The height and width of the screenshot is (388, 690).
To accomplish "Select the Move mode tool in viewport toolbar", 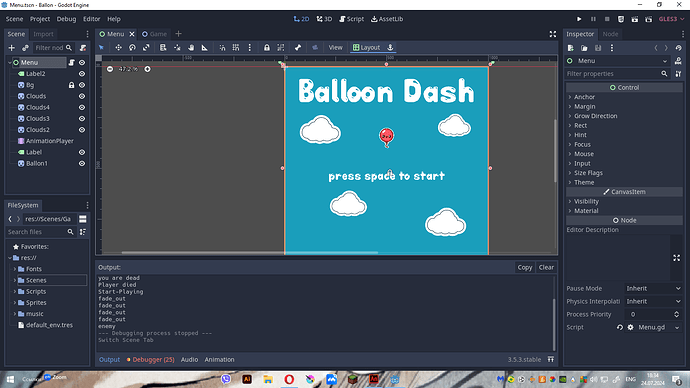I will 118,48.
